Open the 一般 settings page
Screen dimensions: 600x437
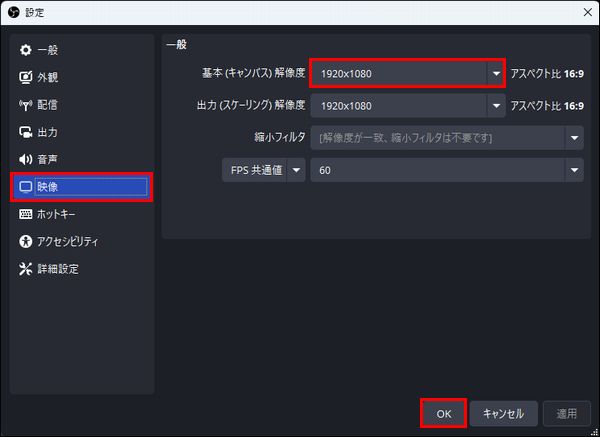pos(82,50)
